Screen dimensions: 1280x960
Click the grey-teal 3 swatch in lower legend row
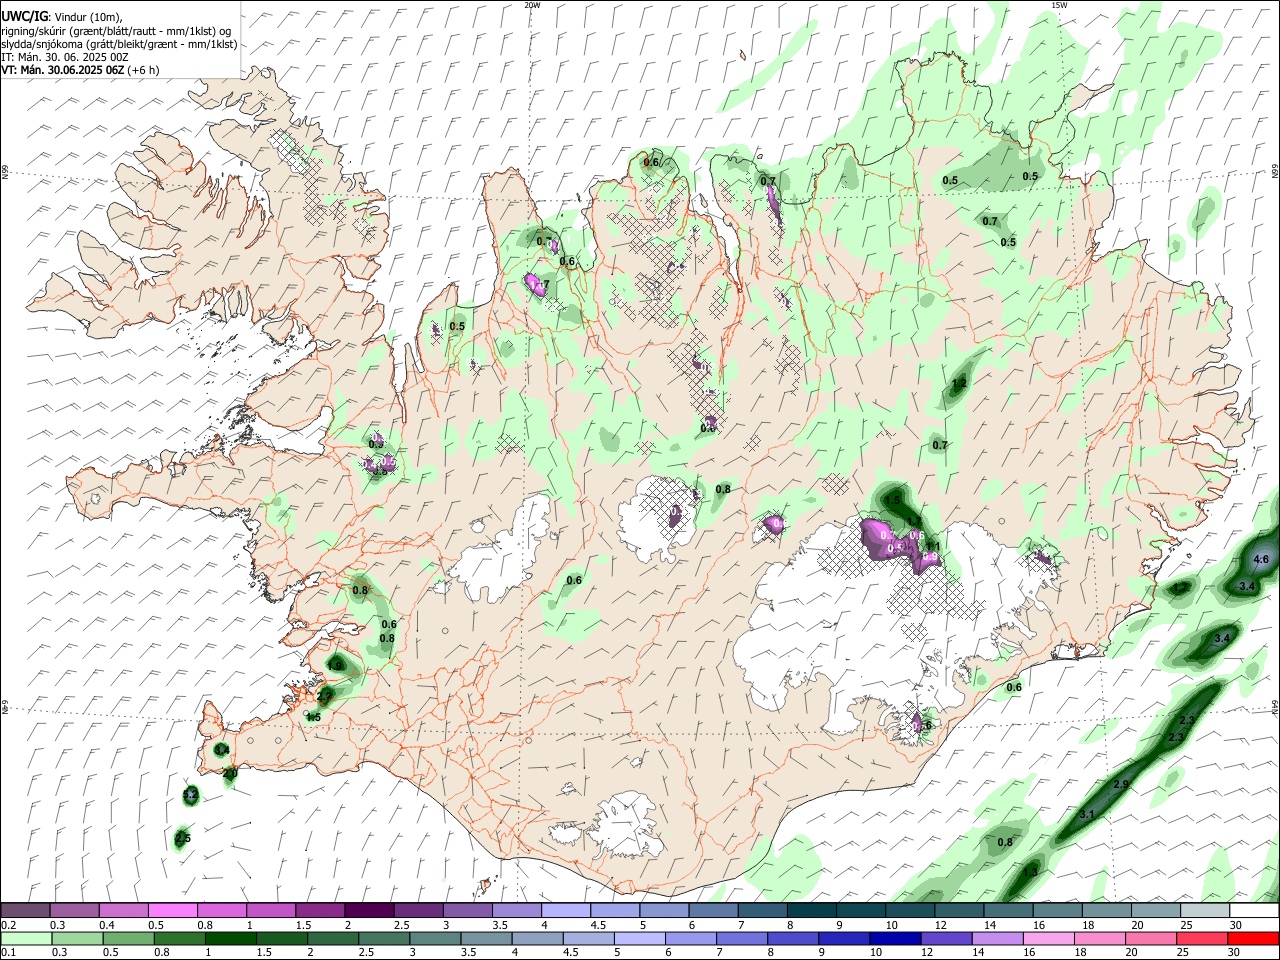[x=435, y=938]
